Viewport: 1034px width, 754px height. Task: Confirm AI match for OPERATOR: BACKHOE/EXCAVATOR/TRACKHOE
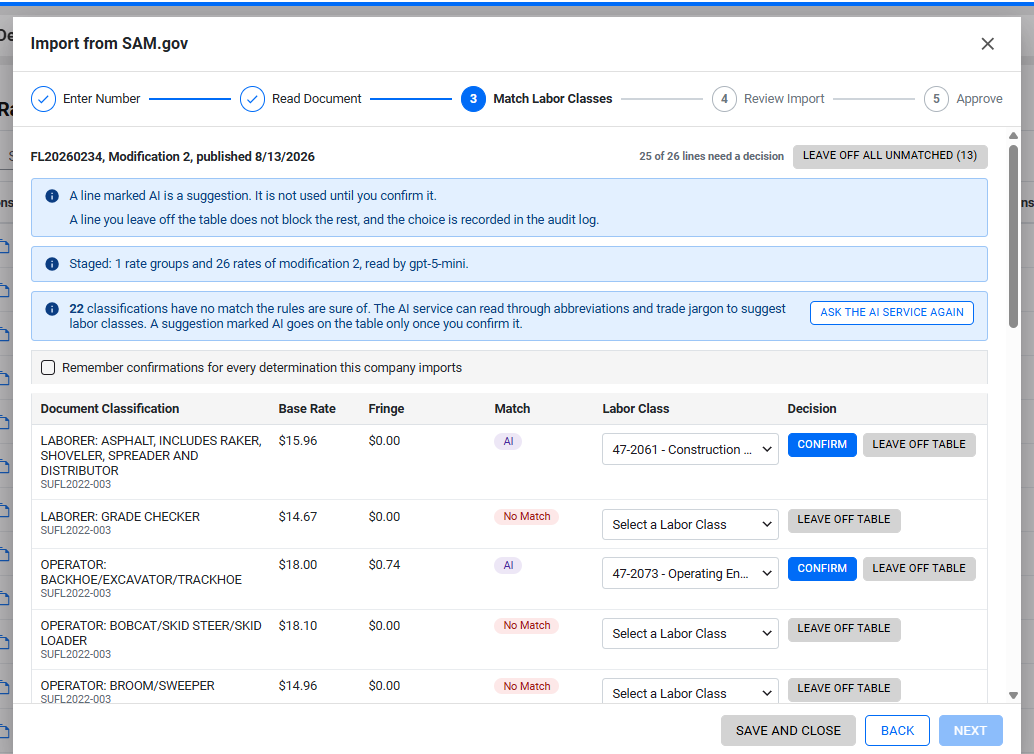(822, 569)
